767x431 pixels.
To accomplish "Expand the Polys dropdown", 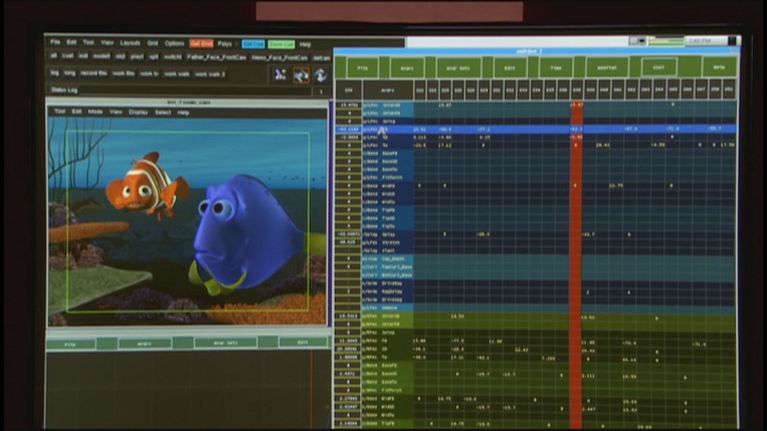I will pyautogui.click(x=226, y=44).
